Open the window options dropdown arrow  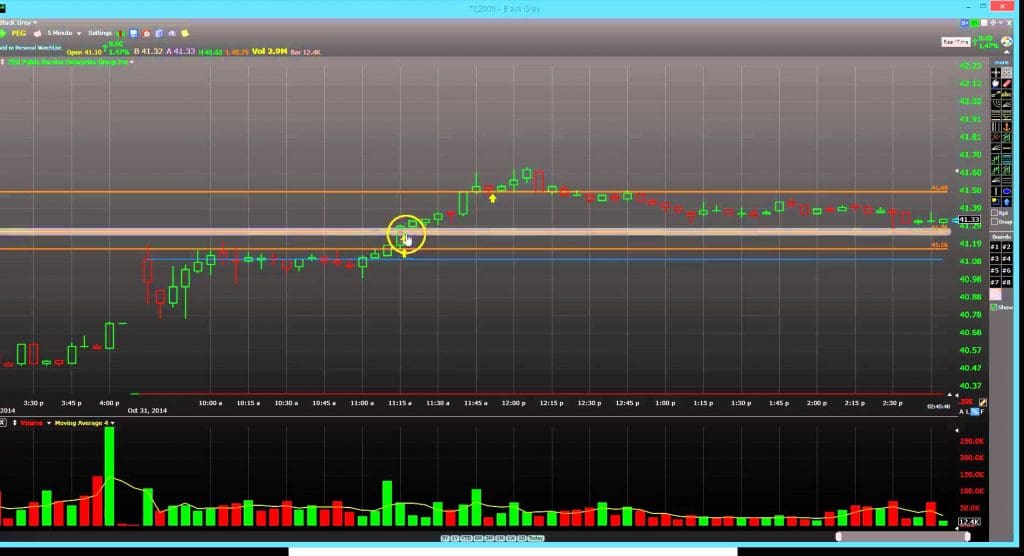tap(1001, 23)
